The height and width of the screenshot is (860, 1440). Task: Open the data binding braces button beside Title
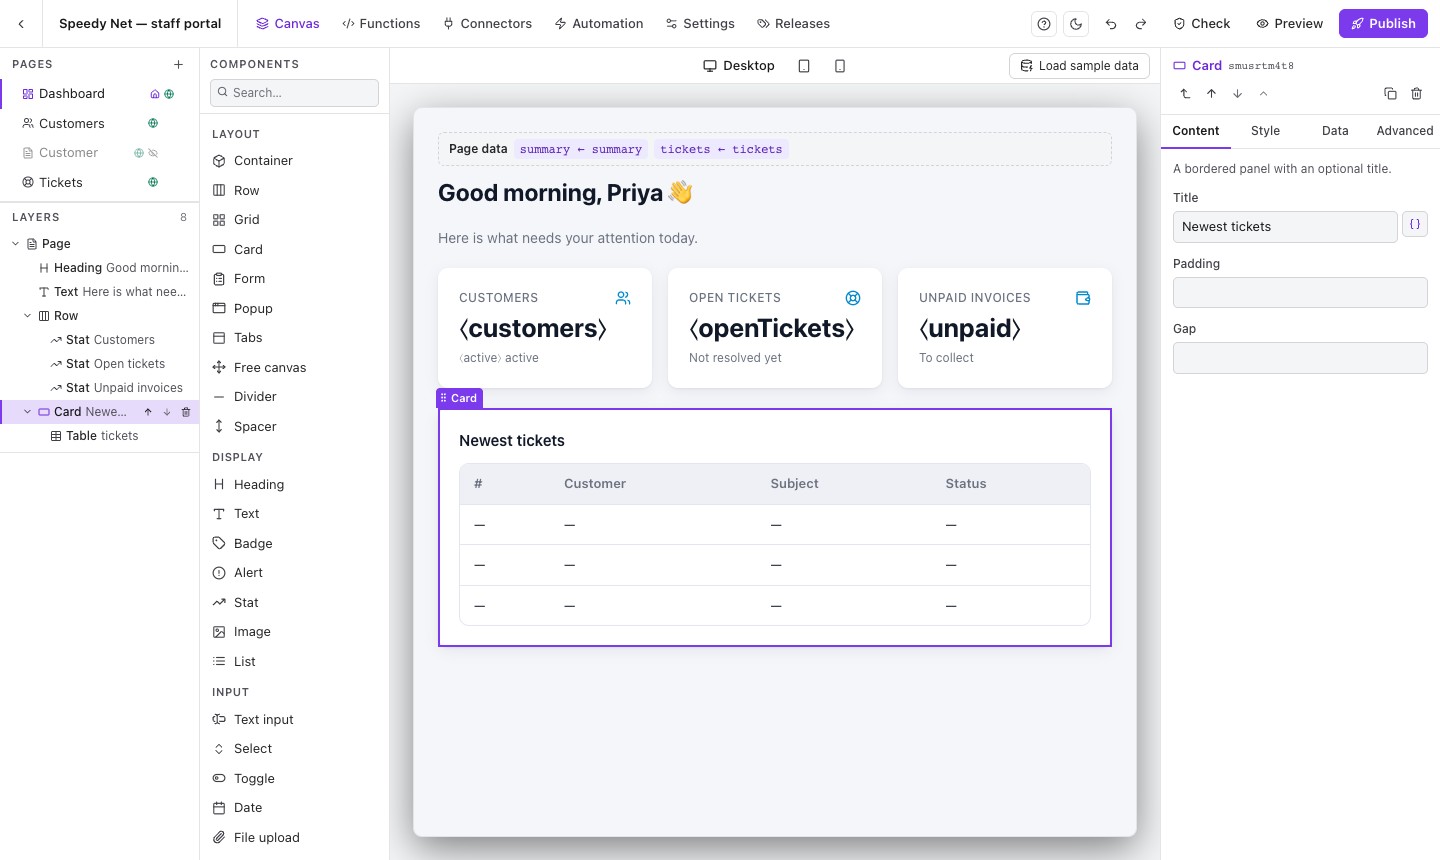click(1415, 225)
